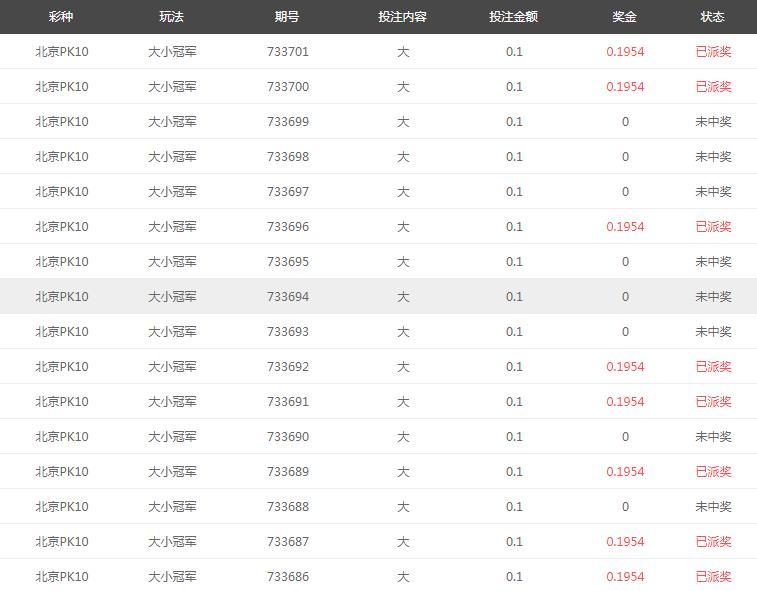Click the 玩法 column header

click(x=172, y=17)
